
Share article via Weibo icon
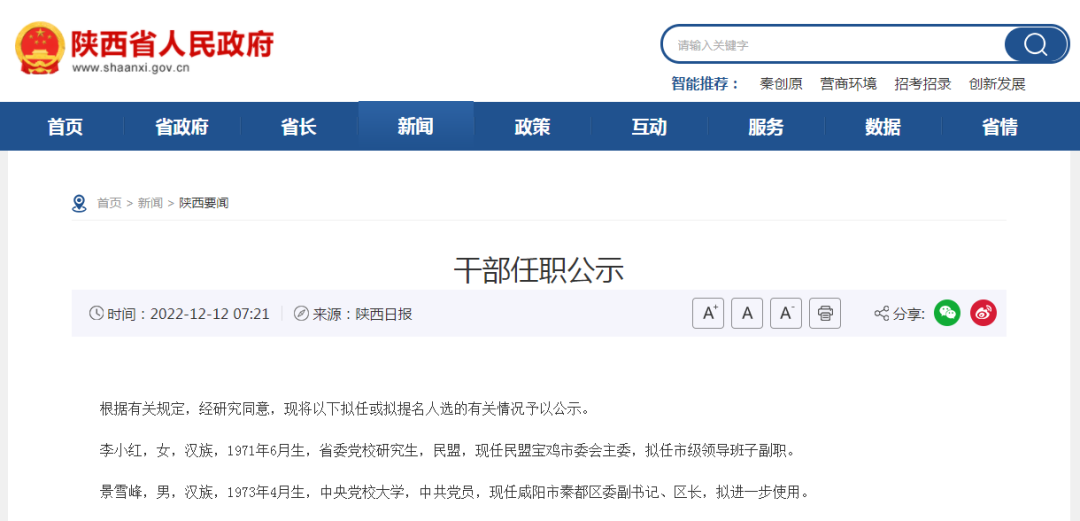[984, 314]
